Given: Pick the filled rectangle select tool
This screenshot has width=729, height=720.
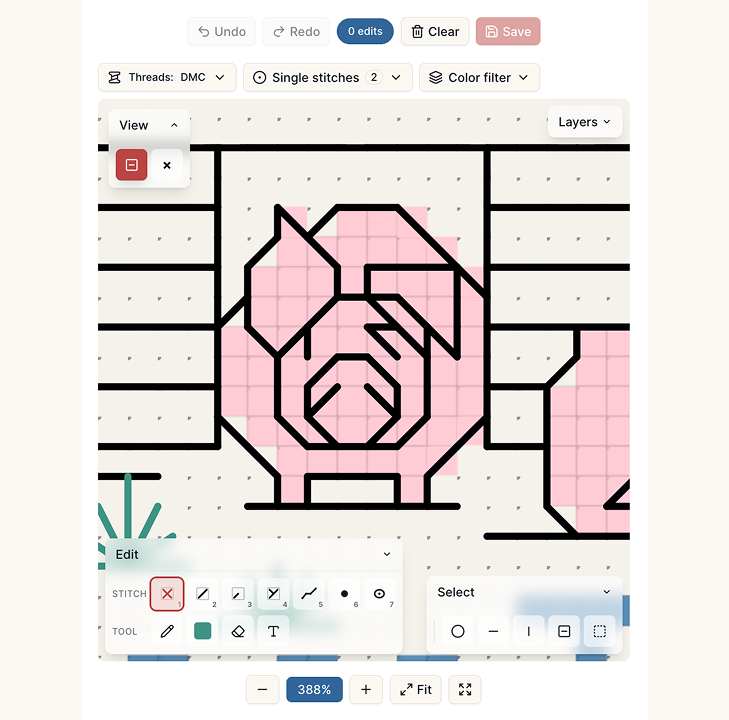Looking at the screenshot, I should coord(564,631).
